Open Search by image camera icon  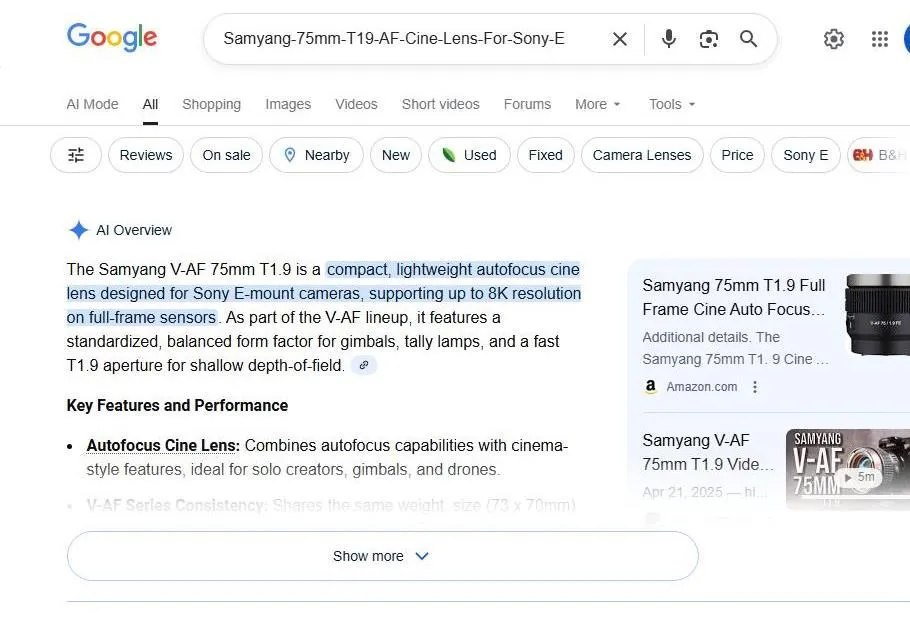click(x=709, y=39)
